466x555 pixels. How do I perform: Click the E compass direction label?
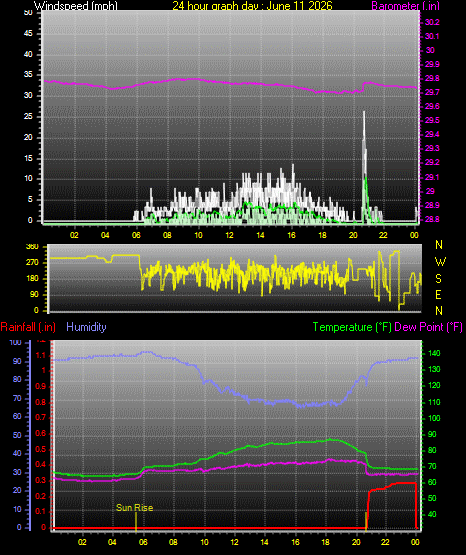(438, 295)
